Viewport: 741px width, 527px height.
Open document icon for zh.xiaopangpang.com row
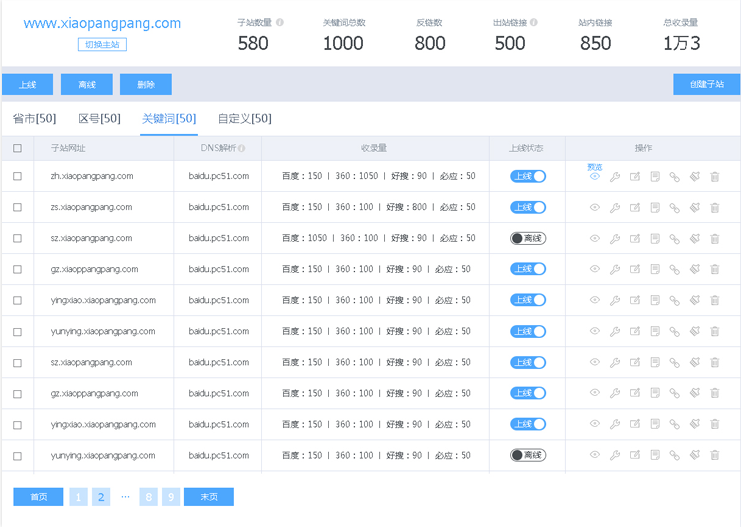655,177
